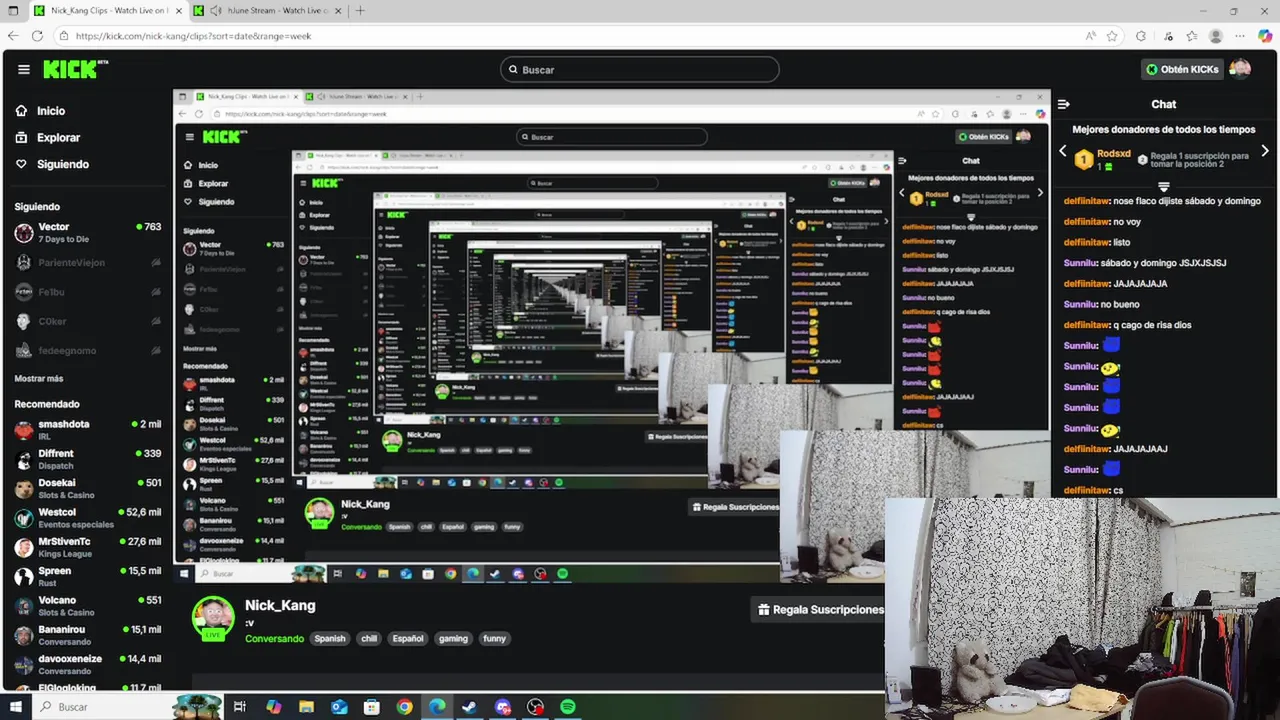Launch File Explorer from taskbar
Viewport: 1280px width, 720px height.
(307, 707)
